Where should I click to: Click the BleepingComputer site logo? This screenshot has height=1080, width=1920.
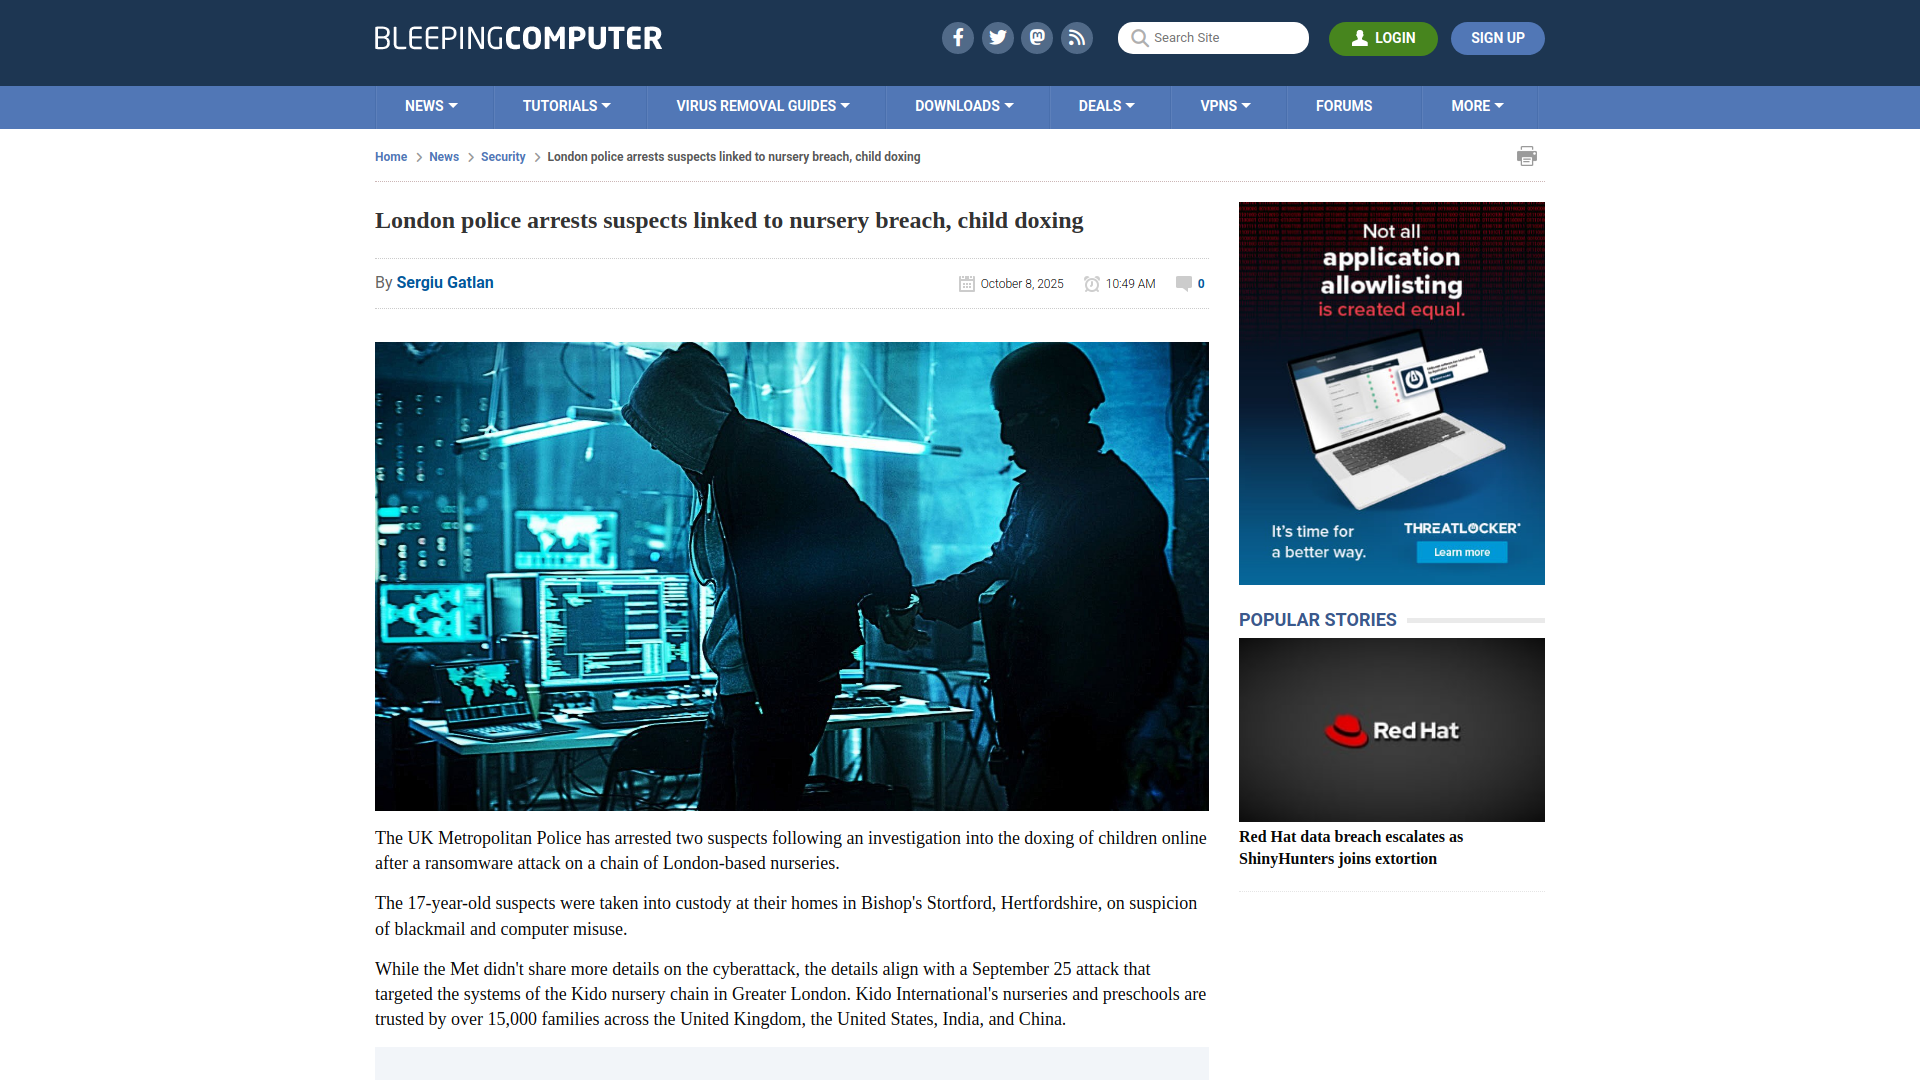pos(518,38)
